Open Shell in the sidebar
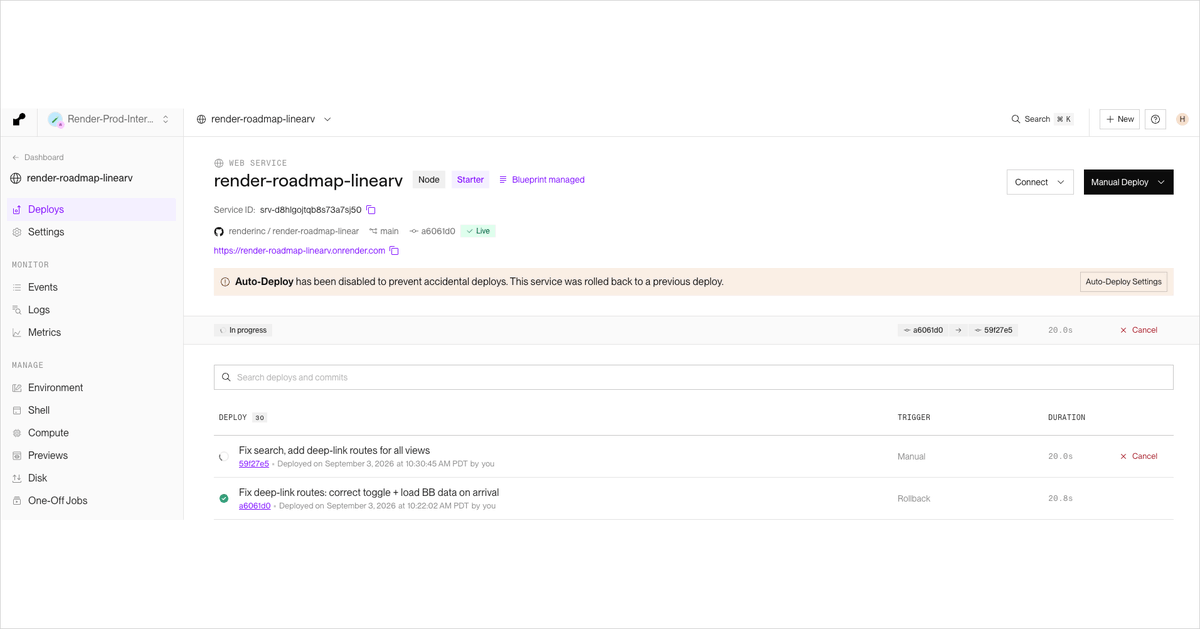The image size is (1200, 629). pos(92,410)
